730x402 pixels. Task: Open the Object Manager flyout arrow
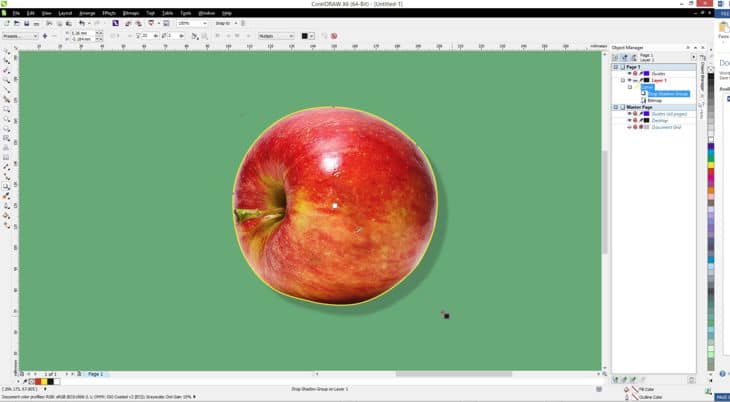tap(694, 57)
